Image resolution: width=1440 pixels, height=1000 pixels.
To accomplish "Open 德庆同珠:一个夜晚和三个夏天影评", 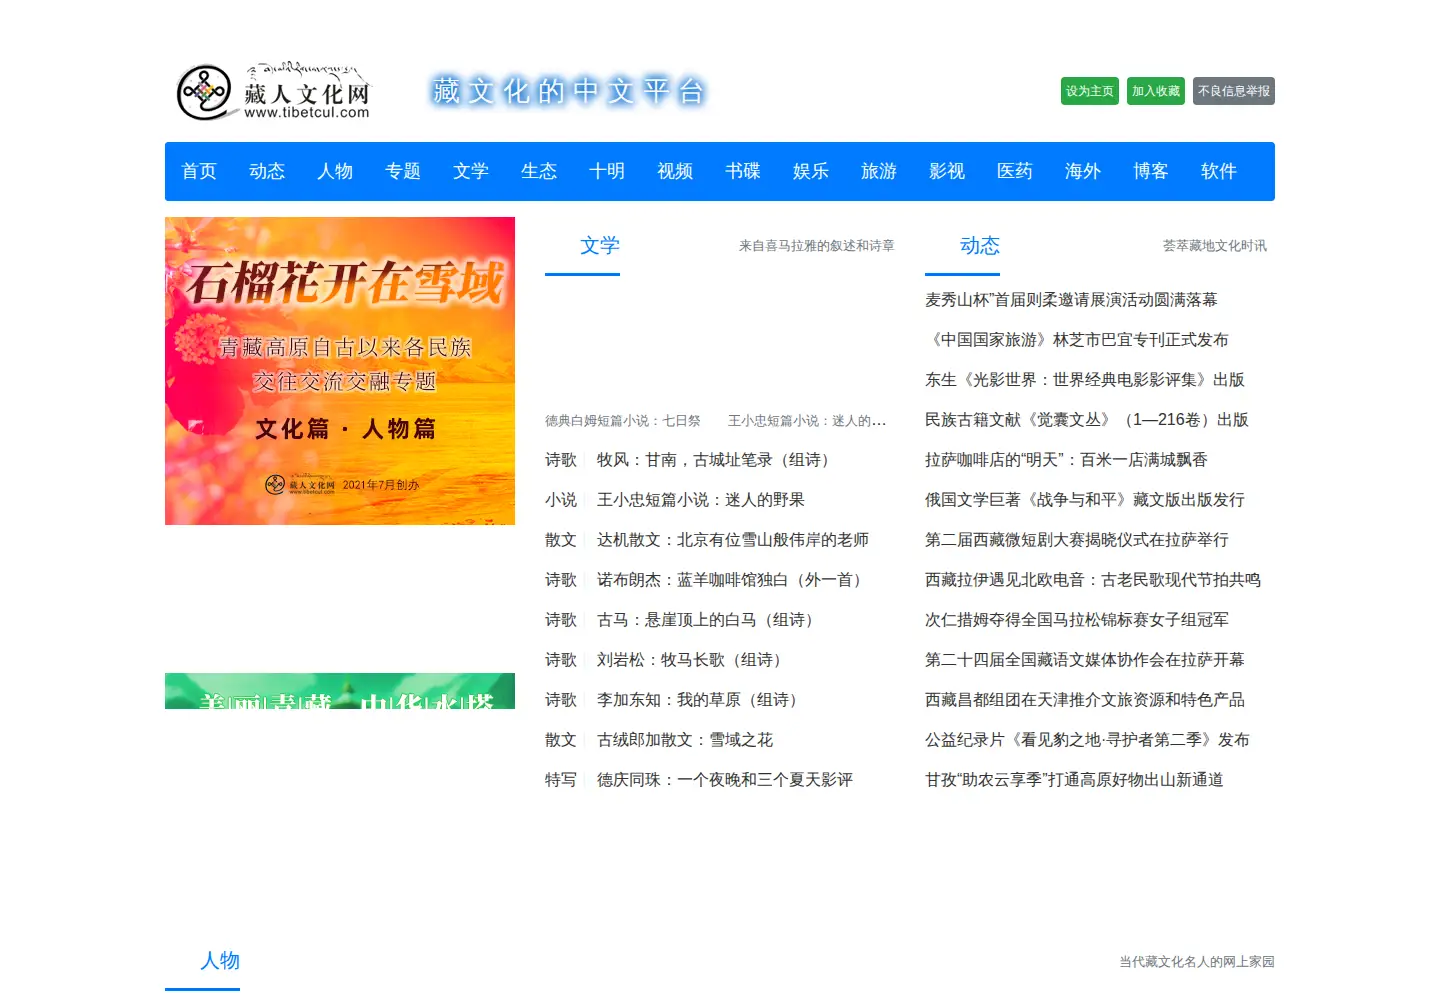I will point(725,780).
